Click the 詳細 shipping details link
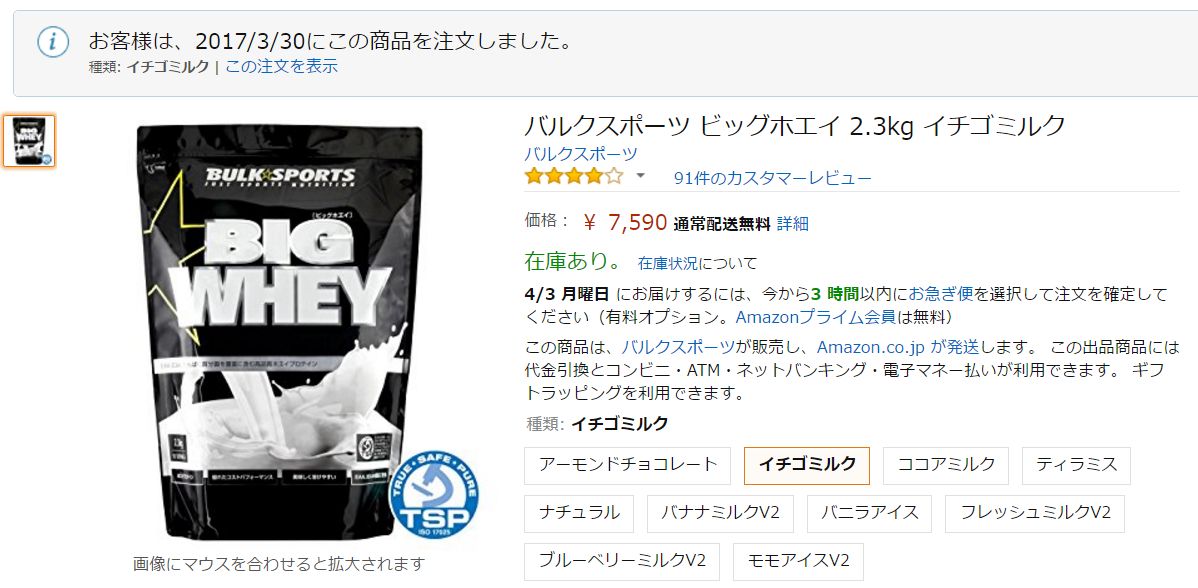Viewport: 1198px width, 588px height. pos(792,224)
